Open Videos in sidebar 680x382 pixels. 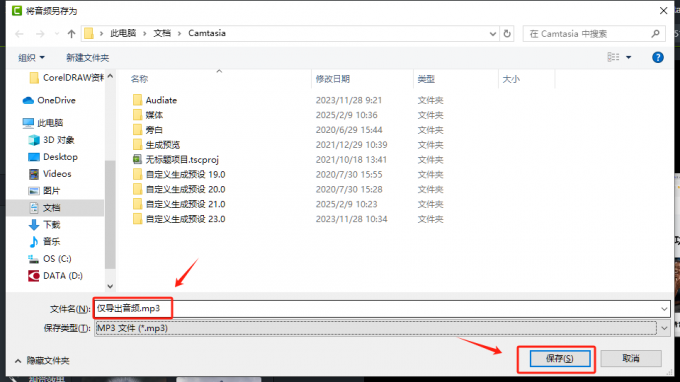(x=50, y=174)
